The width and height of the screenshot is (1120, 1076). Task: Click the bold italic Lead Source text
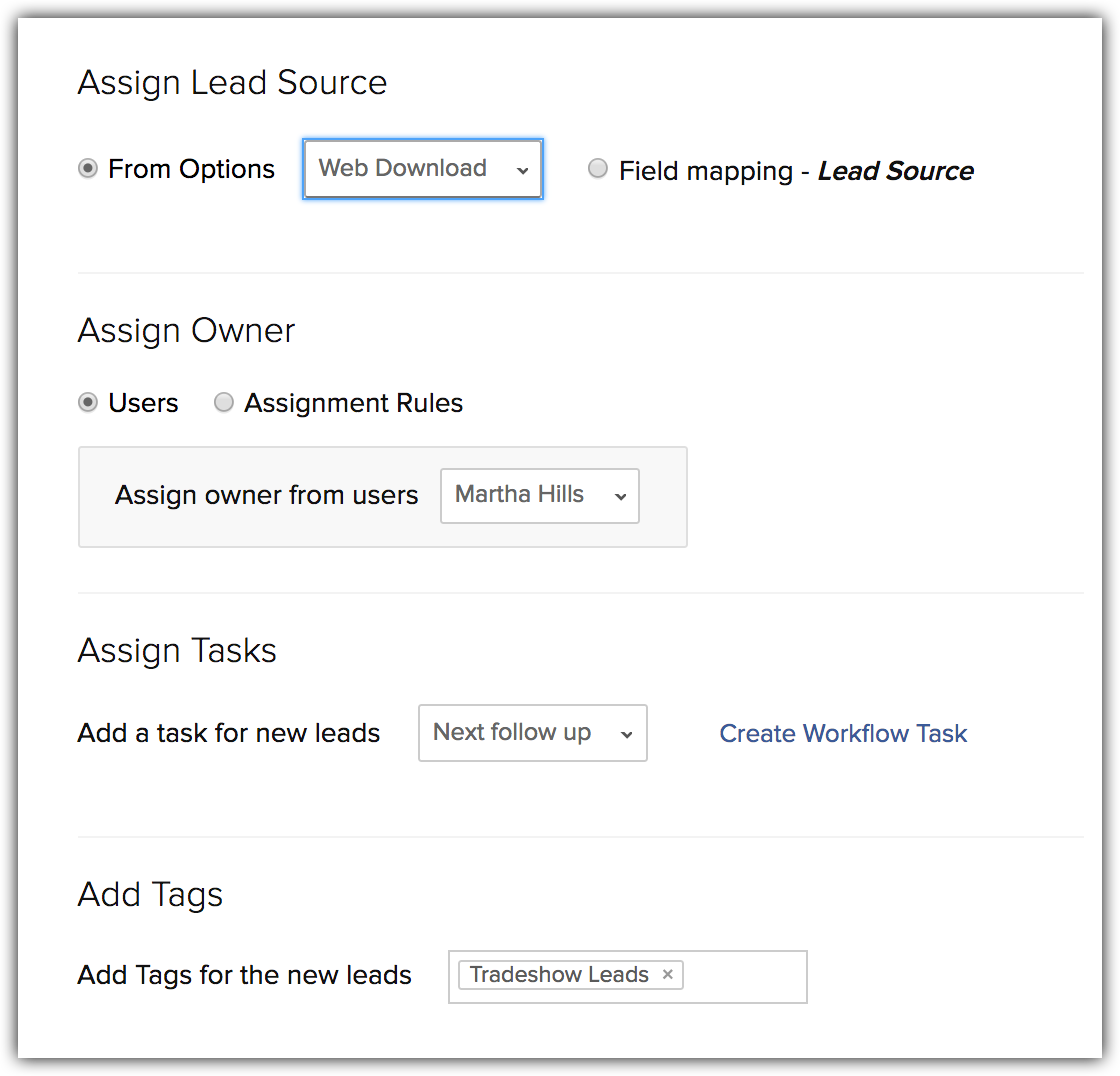click(x=895, y=171)
